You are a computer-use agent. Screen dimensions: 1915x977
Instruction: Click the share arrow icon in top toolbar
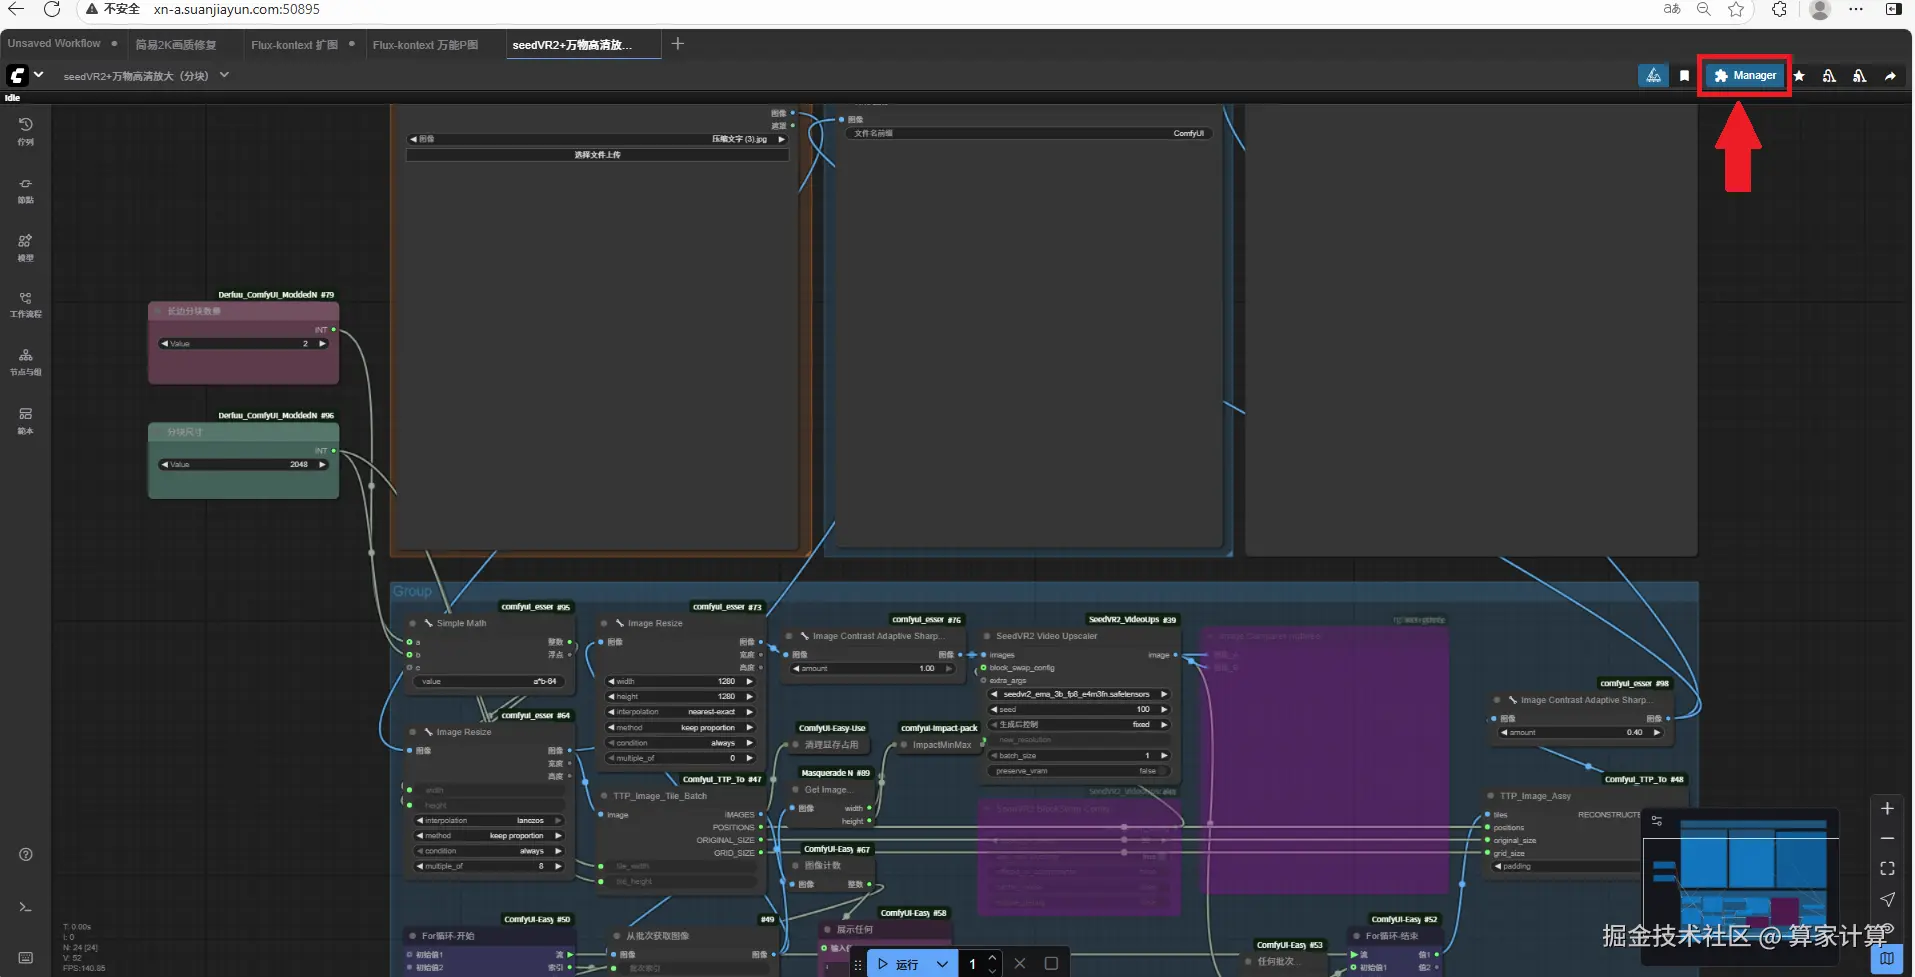(x=1890, y=76)
